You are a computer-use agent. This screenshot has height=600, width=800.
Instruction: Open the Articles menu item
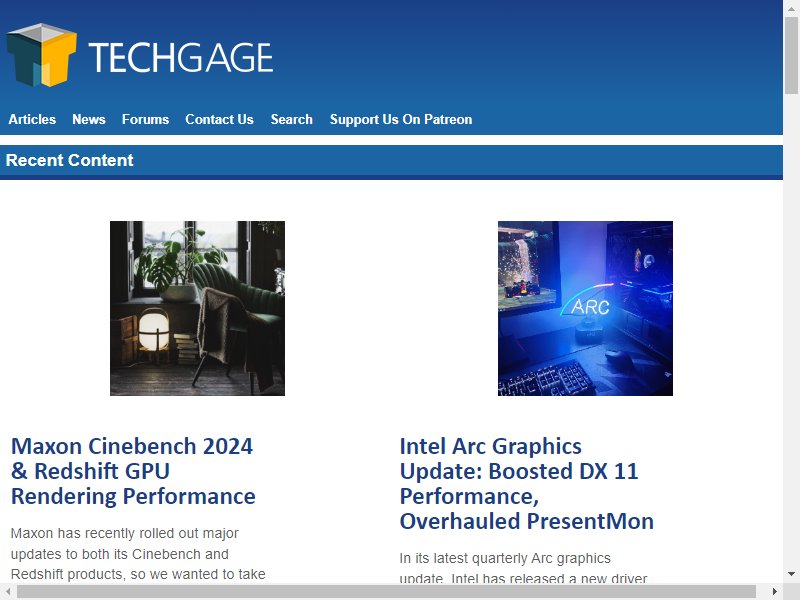tap(32, 119)
